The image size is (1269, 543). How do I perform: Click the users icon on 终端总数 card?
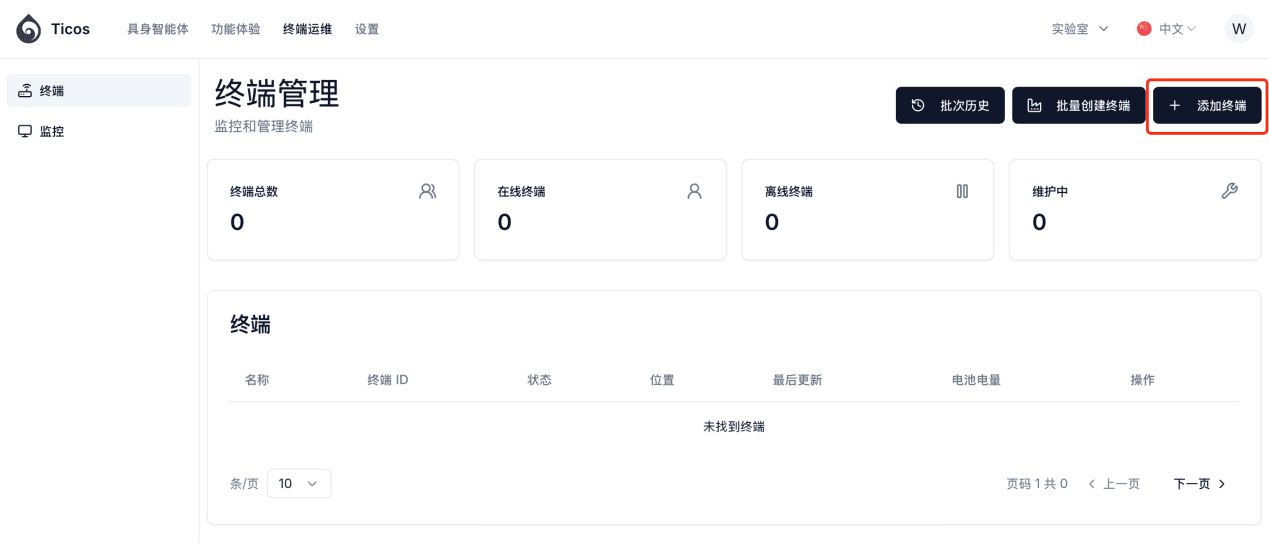point(427,191)
